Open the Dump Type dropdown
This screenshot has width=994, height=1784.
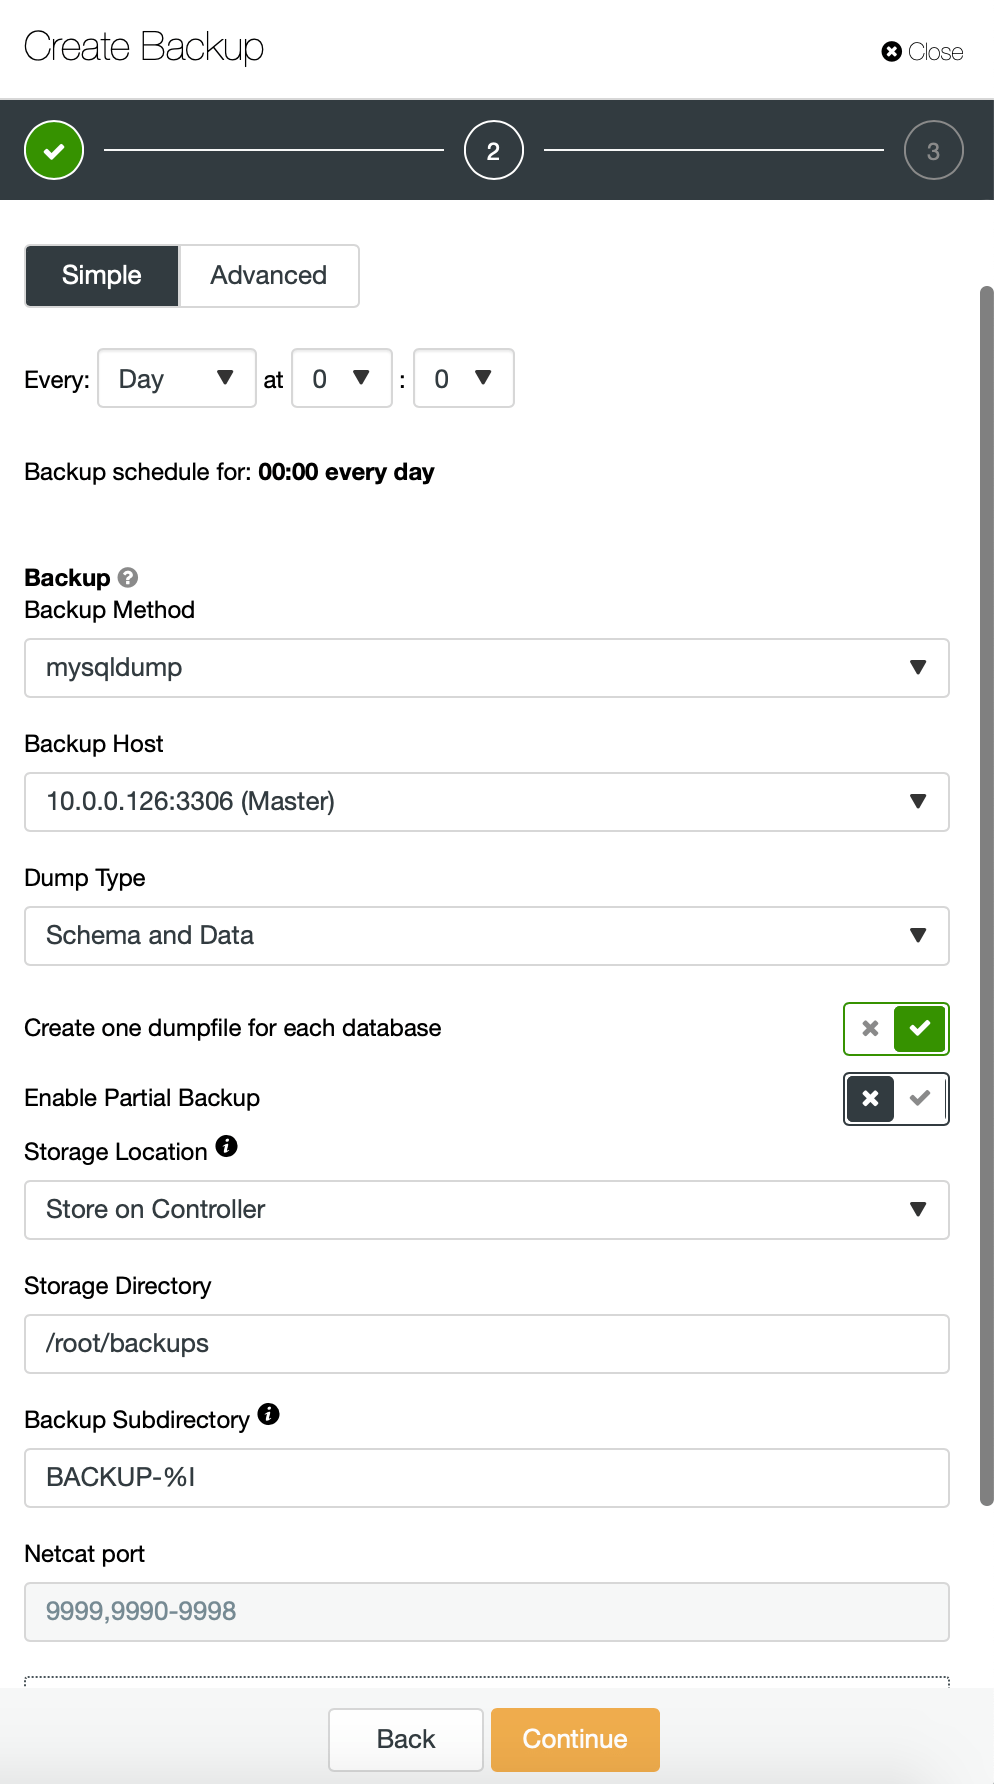point(486,936)
